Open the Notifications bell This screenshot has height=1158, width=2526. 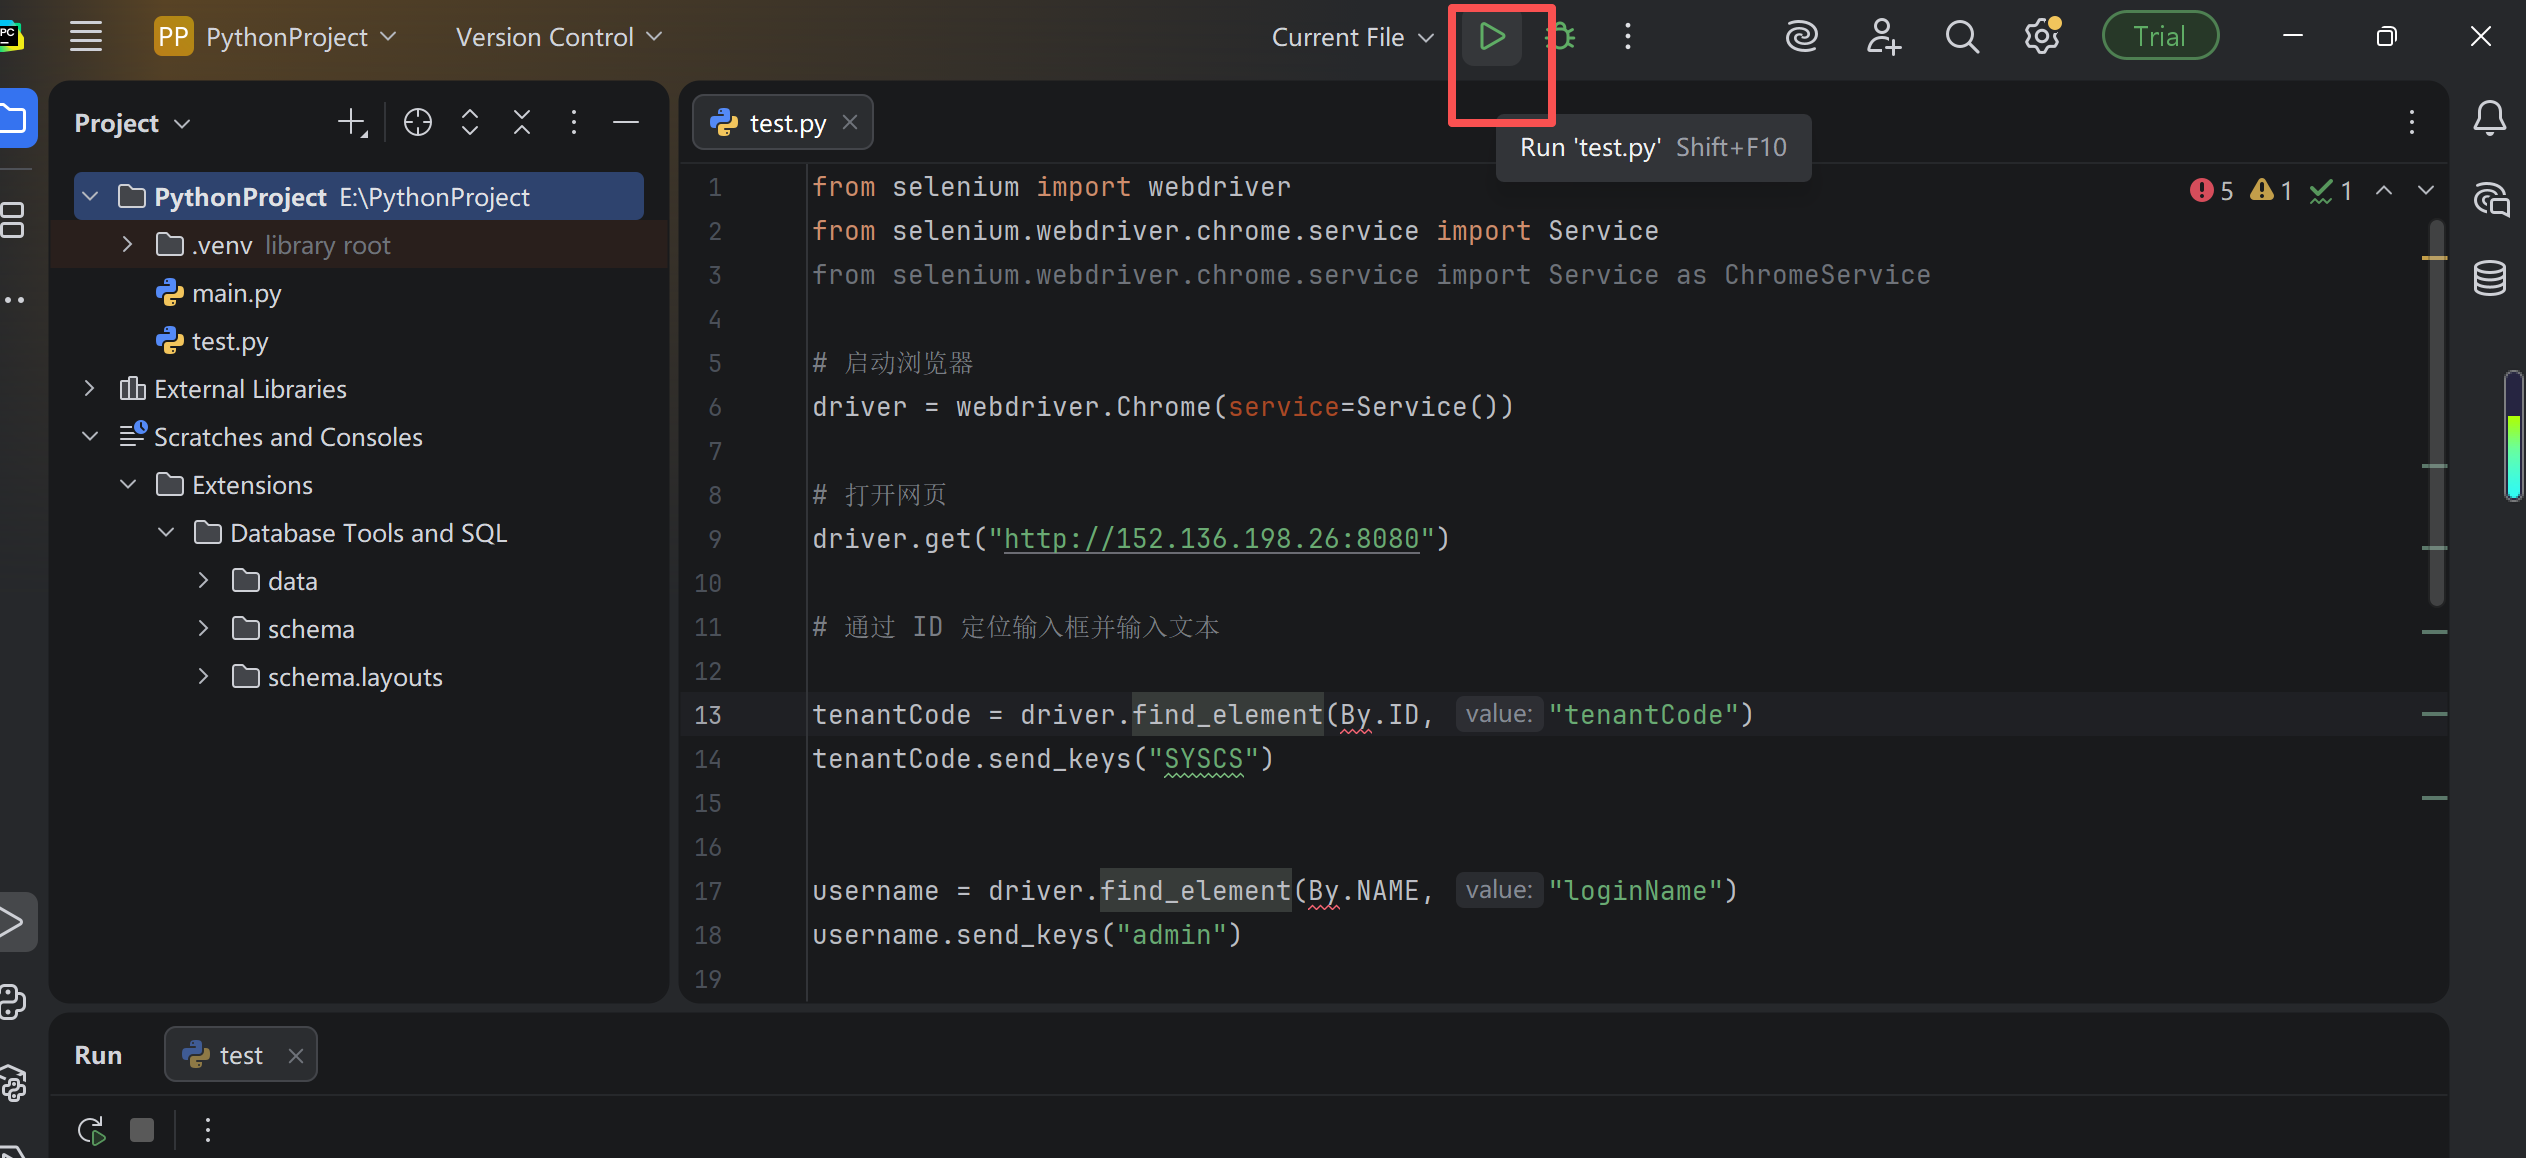click(x=2490, y=118)
